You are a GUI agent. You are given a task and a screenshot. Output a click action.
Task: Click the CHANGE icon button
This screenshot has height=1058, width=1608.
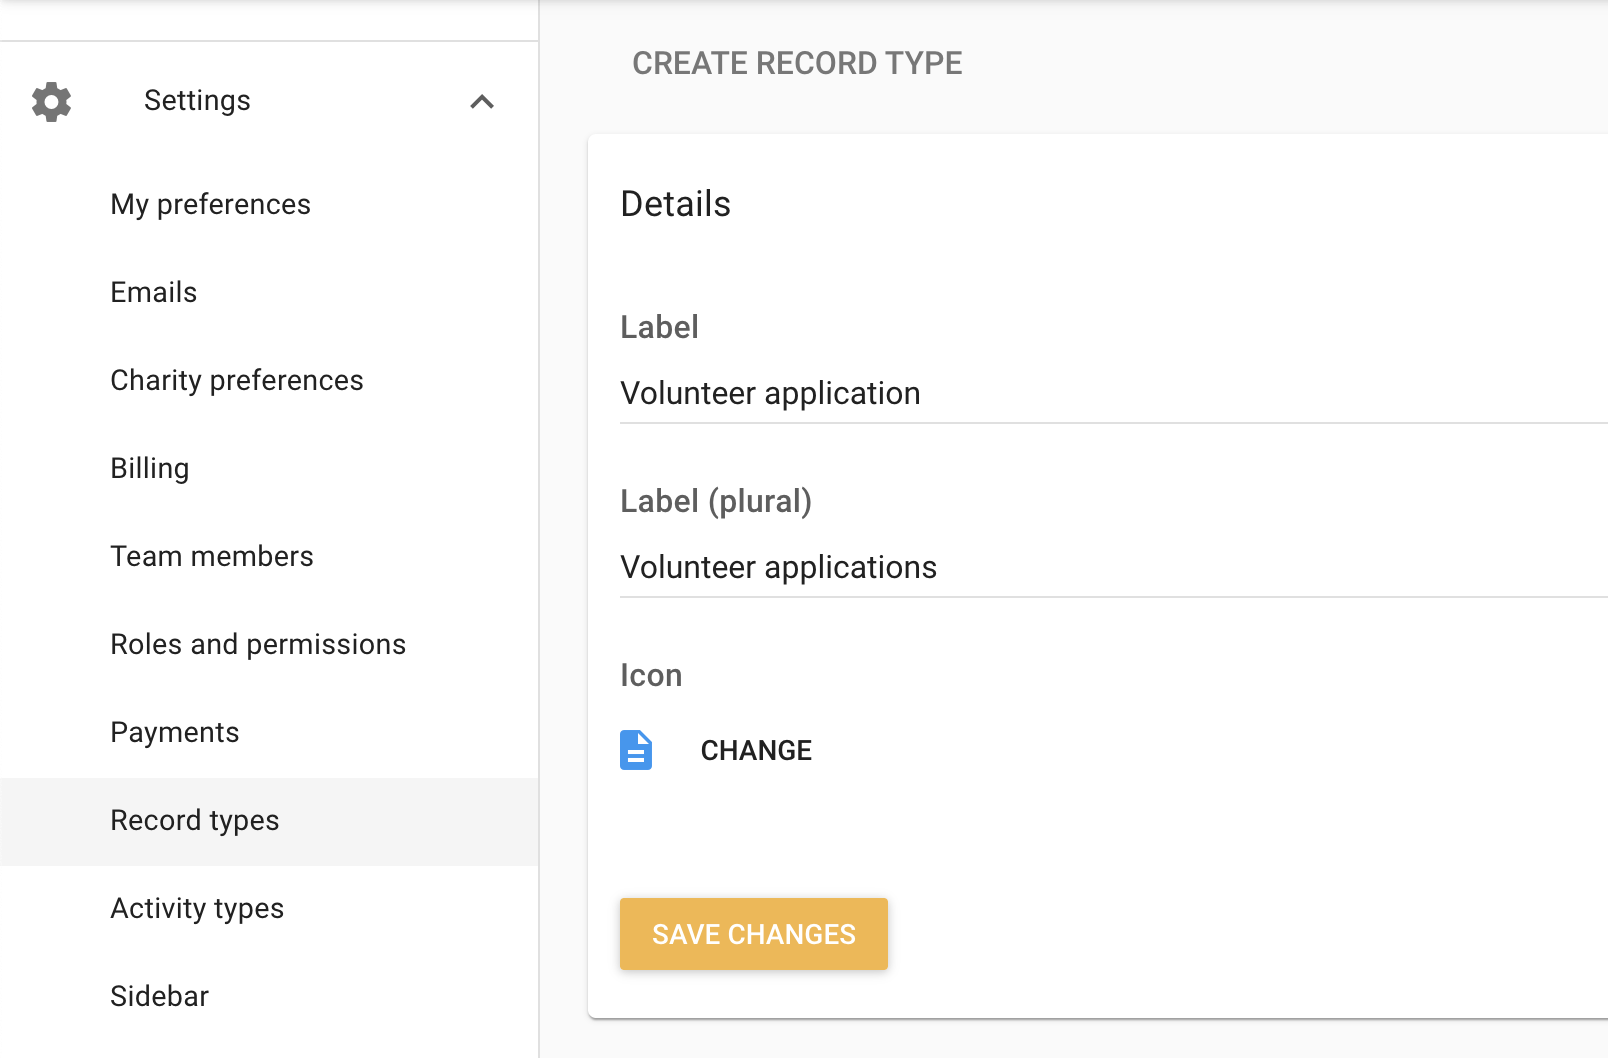756,750
